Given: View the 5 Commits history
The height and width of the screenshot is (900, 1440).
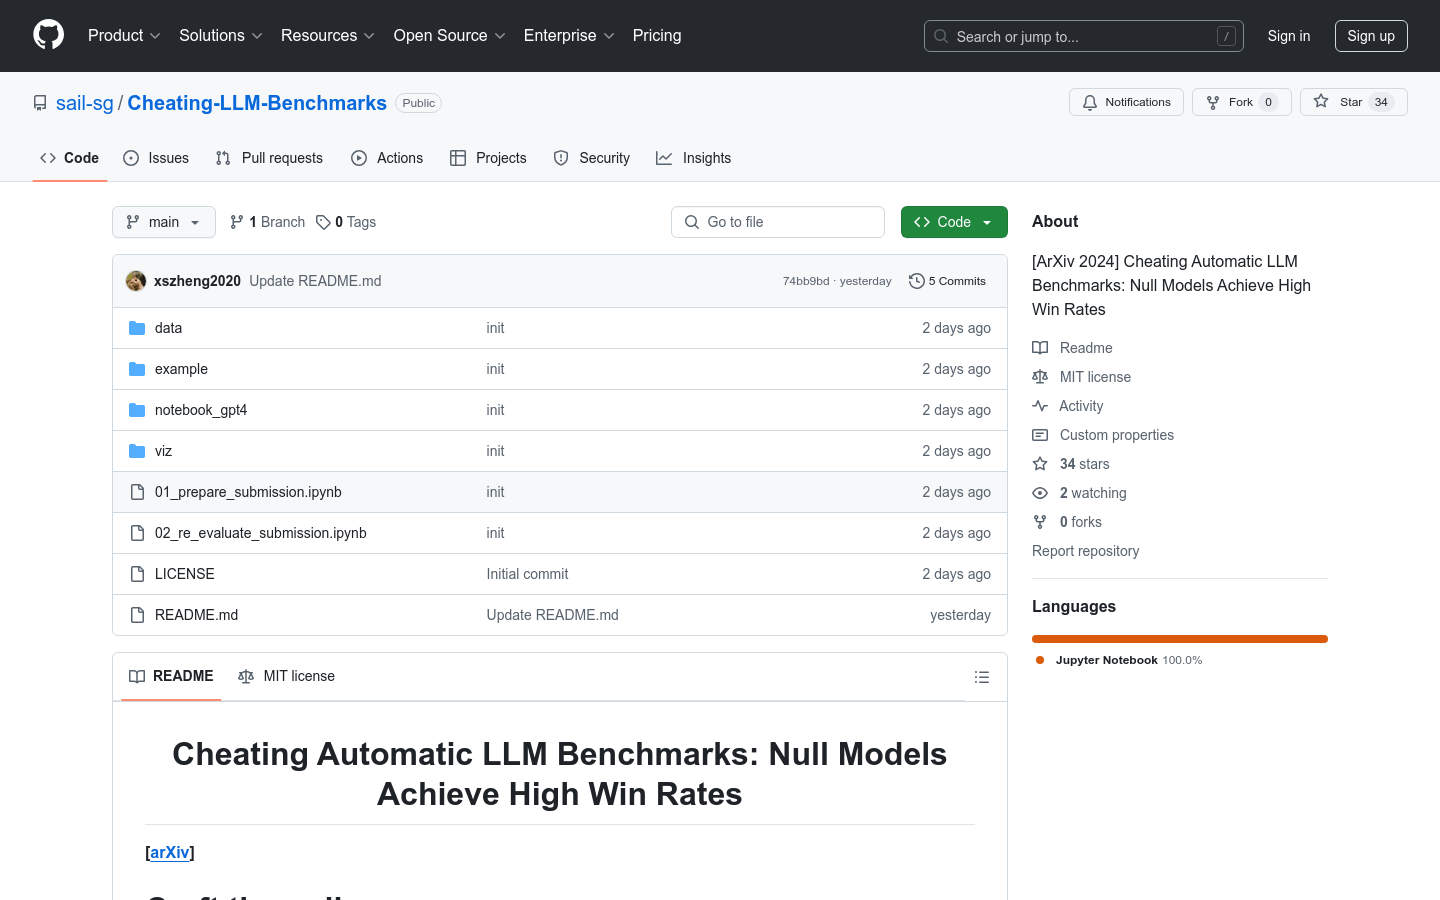Looking at the screenshot, I should (x=948, y=281).
